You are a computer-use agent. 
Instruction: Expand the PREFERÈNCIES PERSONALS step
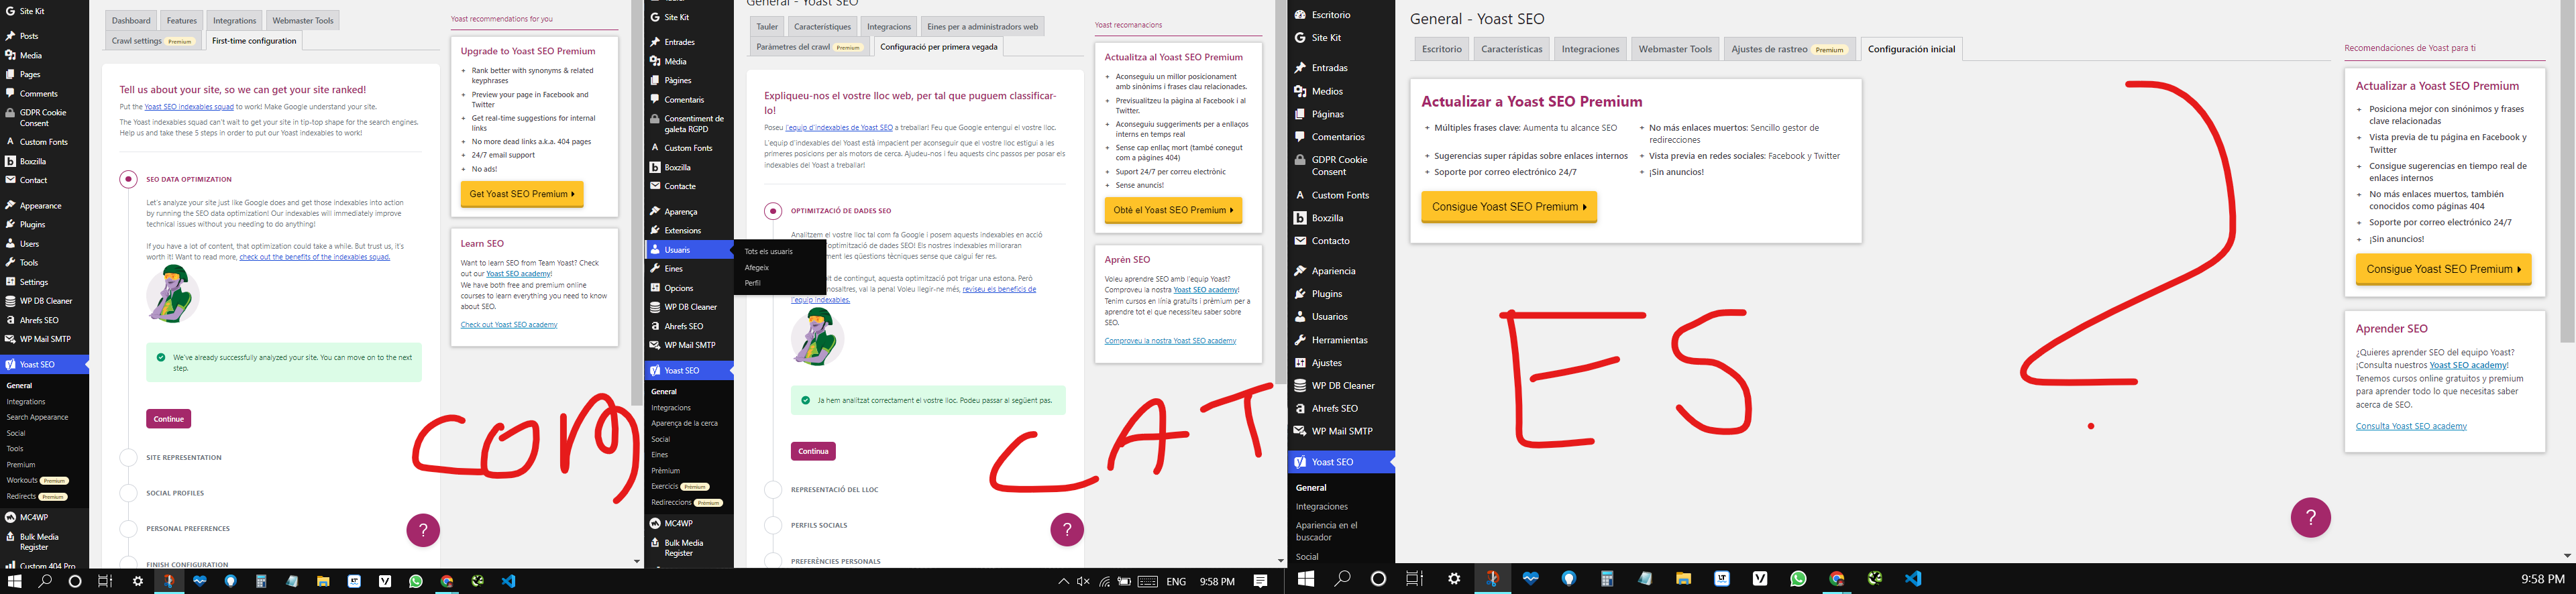[836, 561]
